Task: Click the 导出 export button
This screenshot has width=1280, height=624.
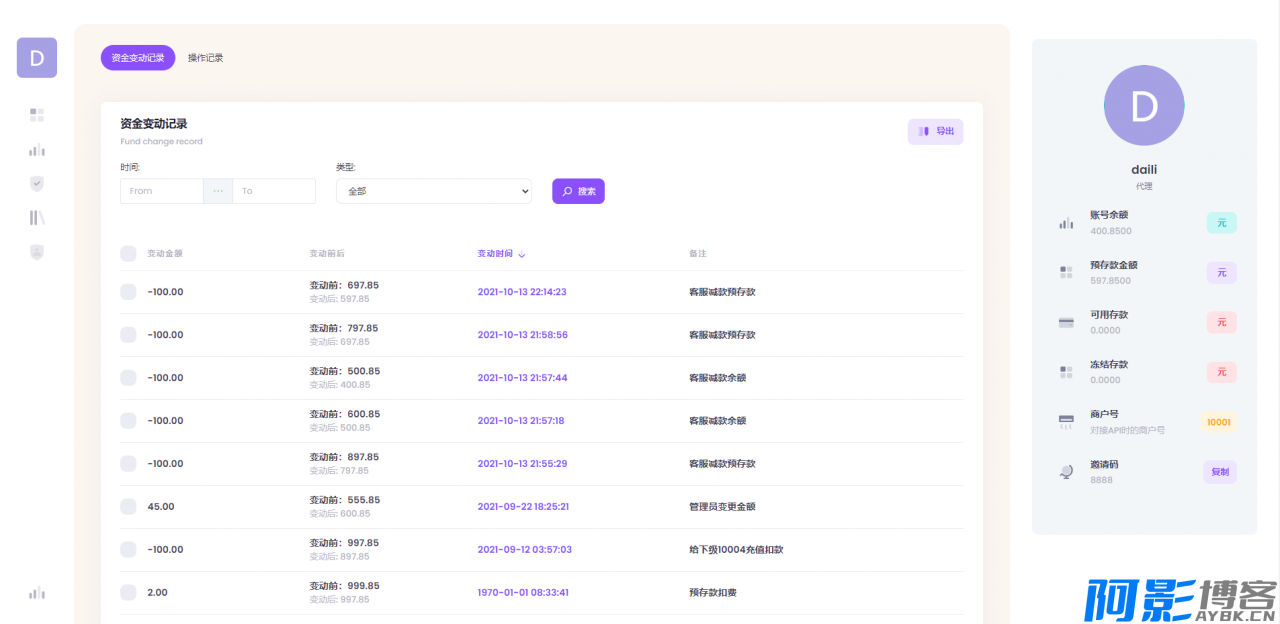Action: [x=935, y=131]
